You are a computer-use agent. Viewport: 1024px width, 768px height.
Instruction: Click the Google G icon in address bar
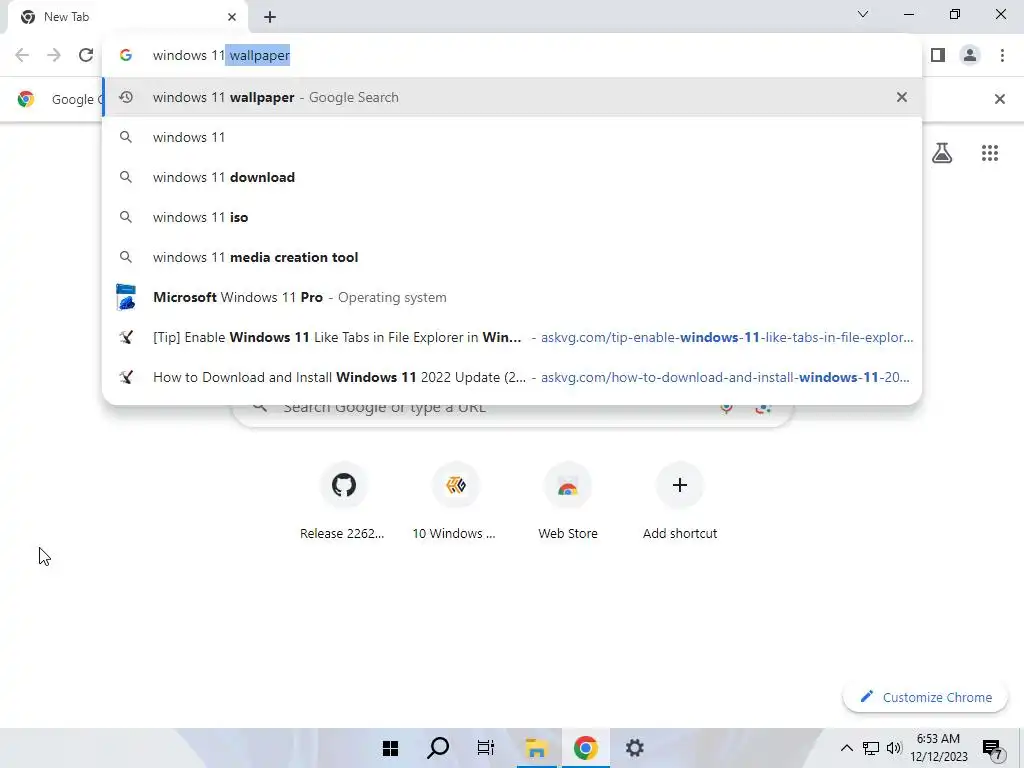tap(126, 56)
